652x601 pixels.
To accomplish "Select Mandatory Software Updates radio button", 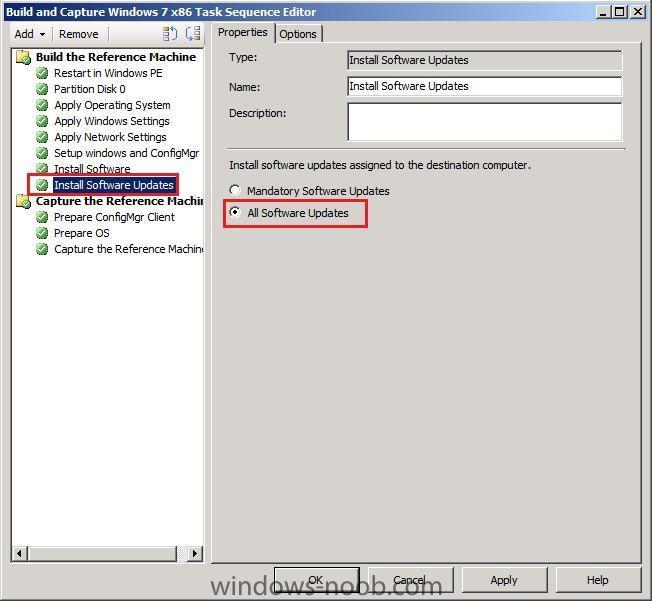I will [235, 190].
